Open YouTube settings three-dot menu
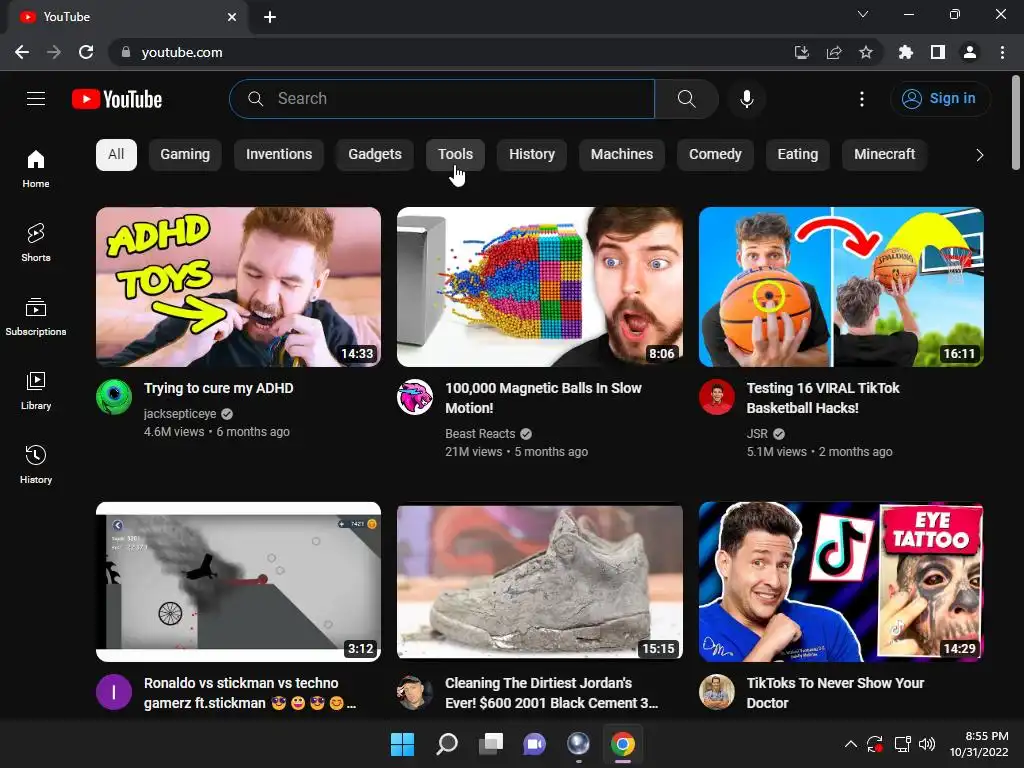1024x768 pixels. coord(861,99)
